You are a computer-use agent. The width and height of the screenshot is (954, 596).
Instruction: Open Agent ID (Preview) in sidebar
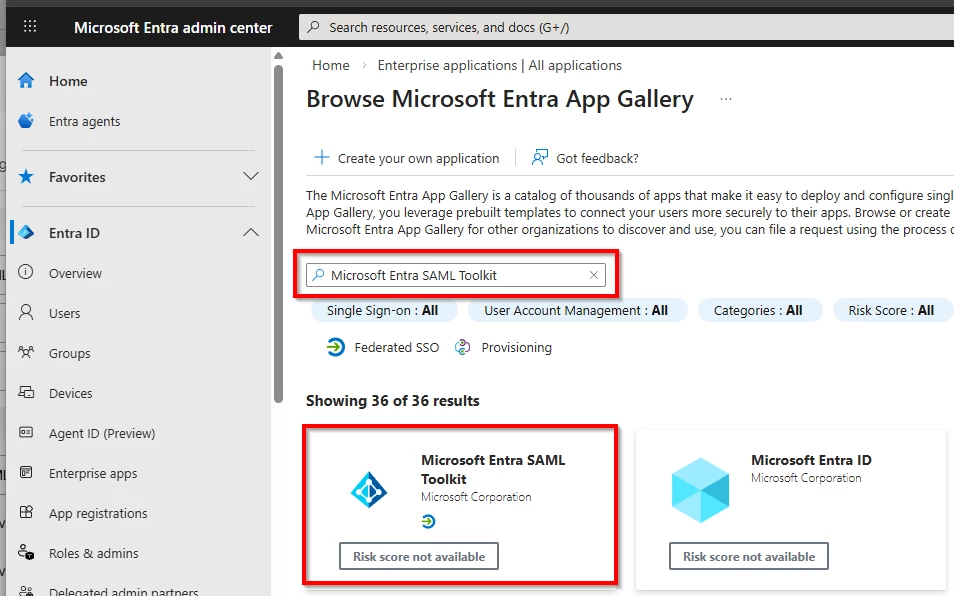(102, 434)
